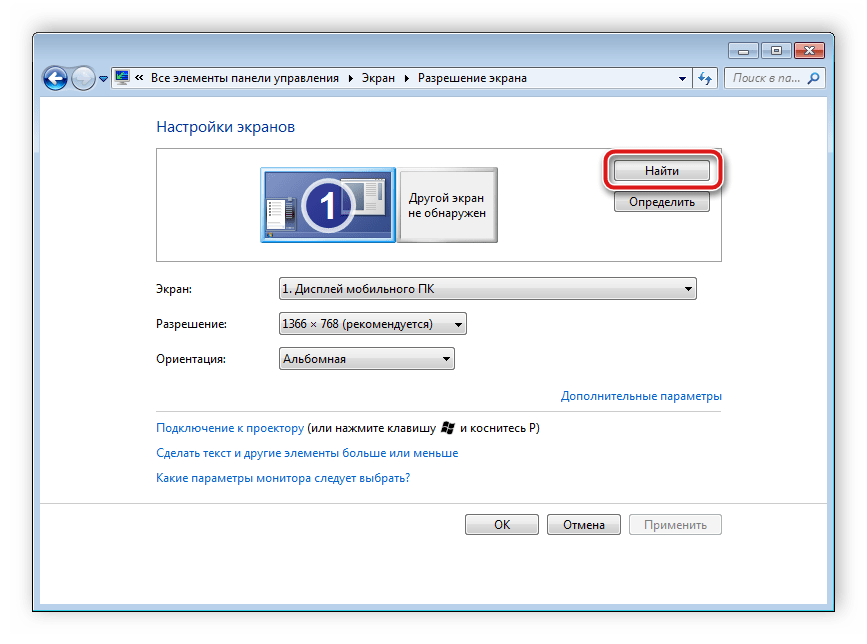The height and width of the screenshot is (644, 867).
Task: Expand arrow after 'Экран' breadcrumb
Action: tap(406, 78)
